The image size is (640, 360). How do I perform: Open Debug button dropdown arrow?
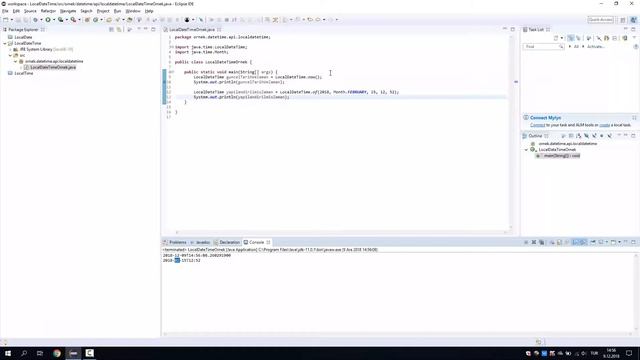41,20
